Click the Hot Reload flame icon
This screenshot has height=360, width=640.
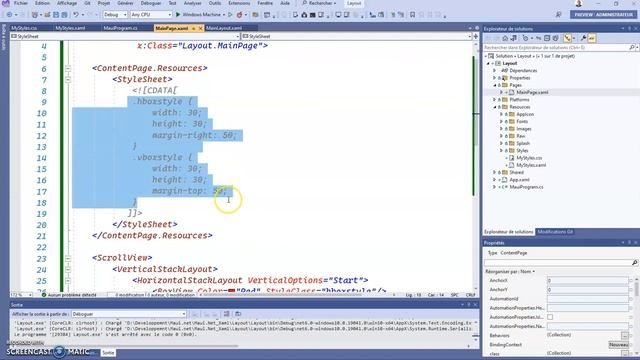[x=240, y=15]
